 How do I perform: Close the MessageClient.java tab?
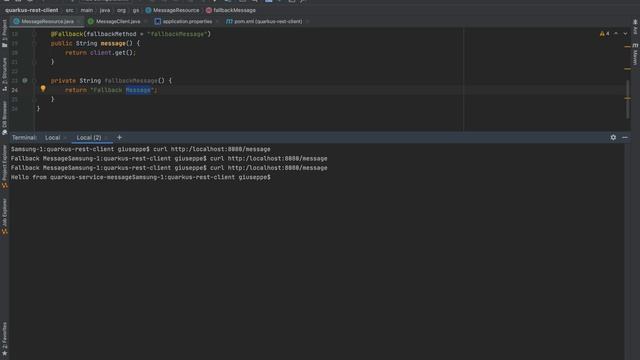tap(145, 21)
